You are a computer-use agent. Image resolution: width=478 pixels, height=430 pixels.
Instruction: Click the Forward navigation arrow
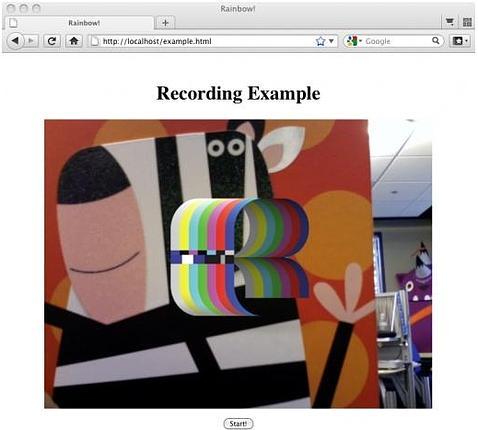pos(32,41)
